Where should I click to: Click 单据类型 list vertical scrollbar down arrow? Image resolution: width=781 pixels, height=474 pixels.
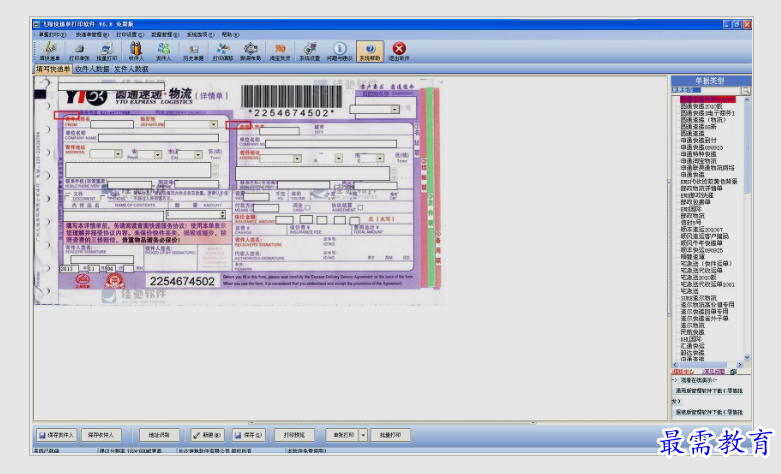point(747,357)
